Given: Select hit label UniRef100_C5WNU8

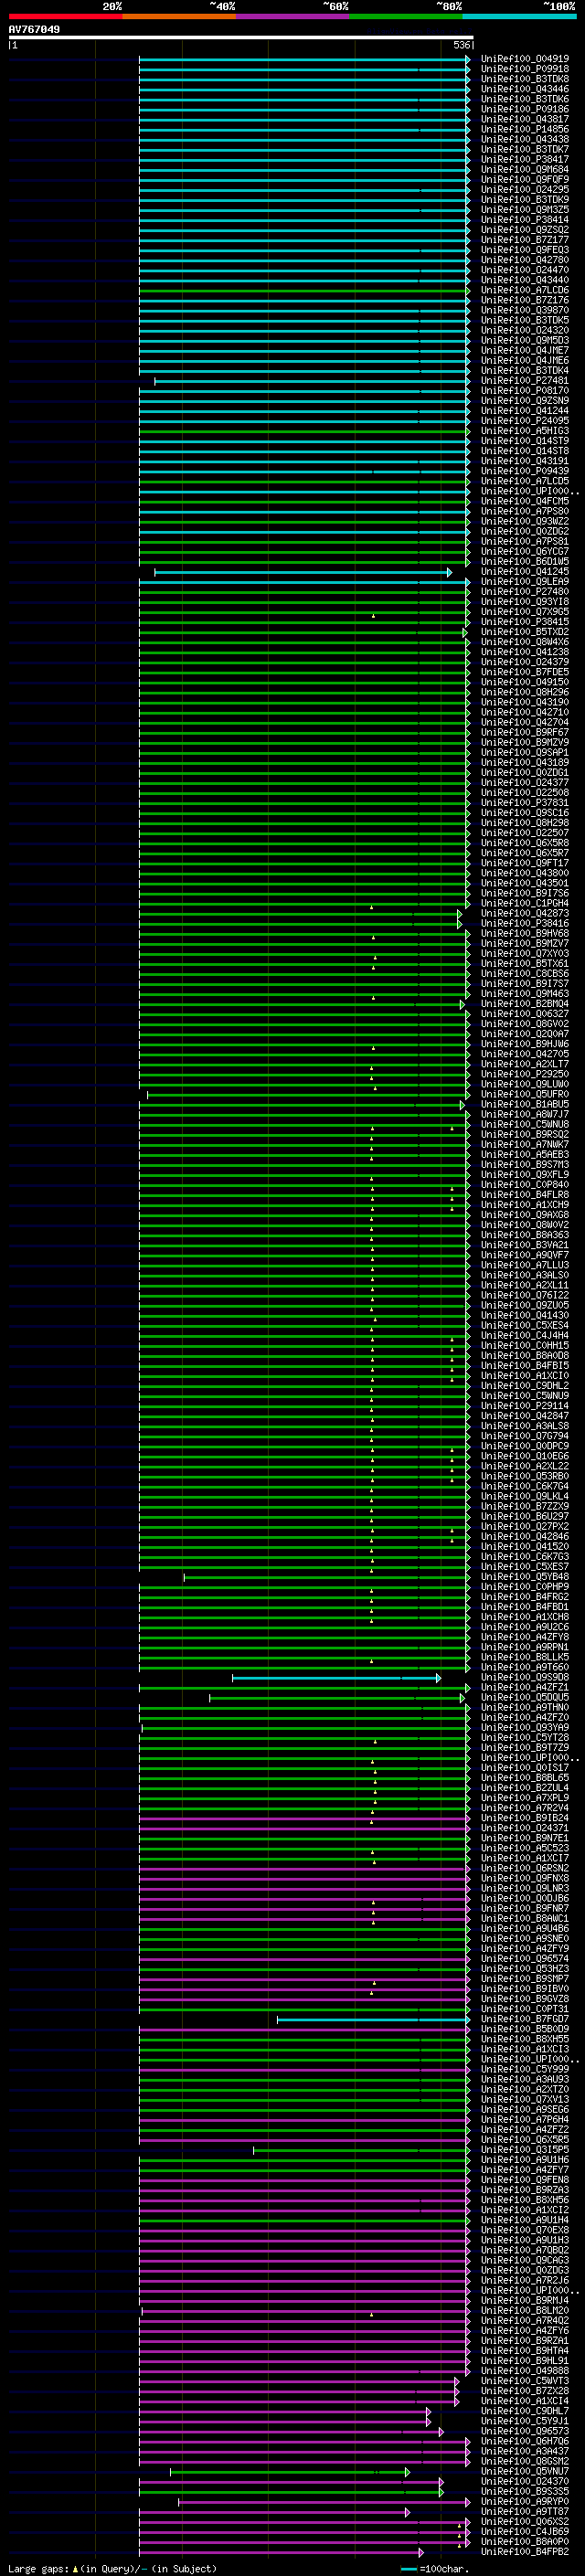Looking at the screenshot, I should click(x=525, y=1124).
